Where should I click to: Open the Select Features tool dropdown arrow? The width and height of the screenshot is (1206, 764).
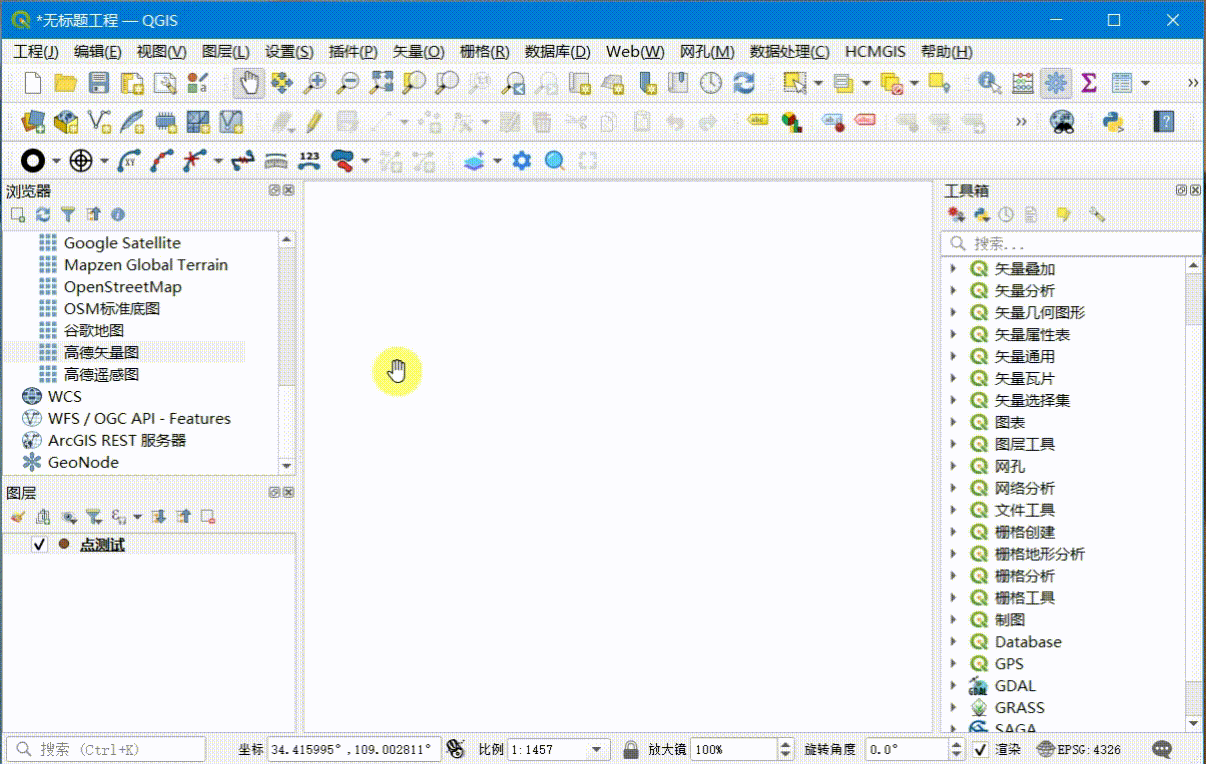(818, 83)
